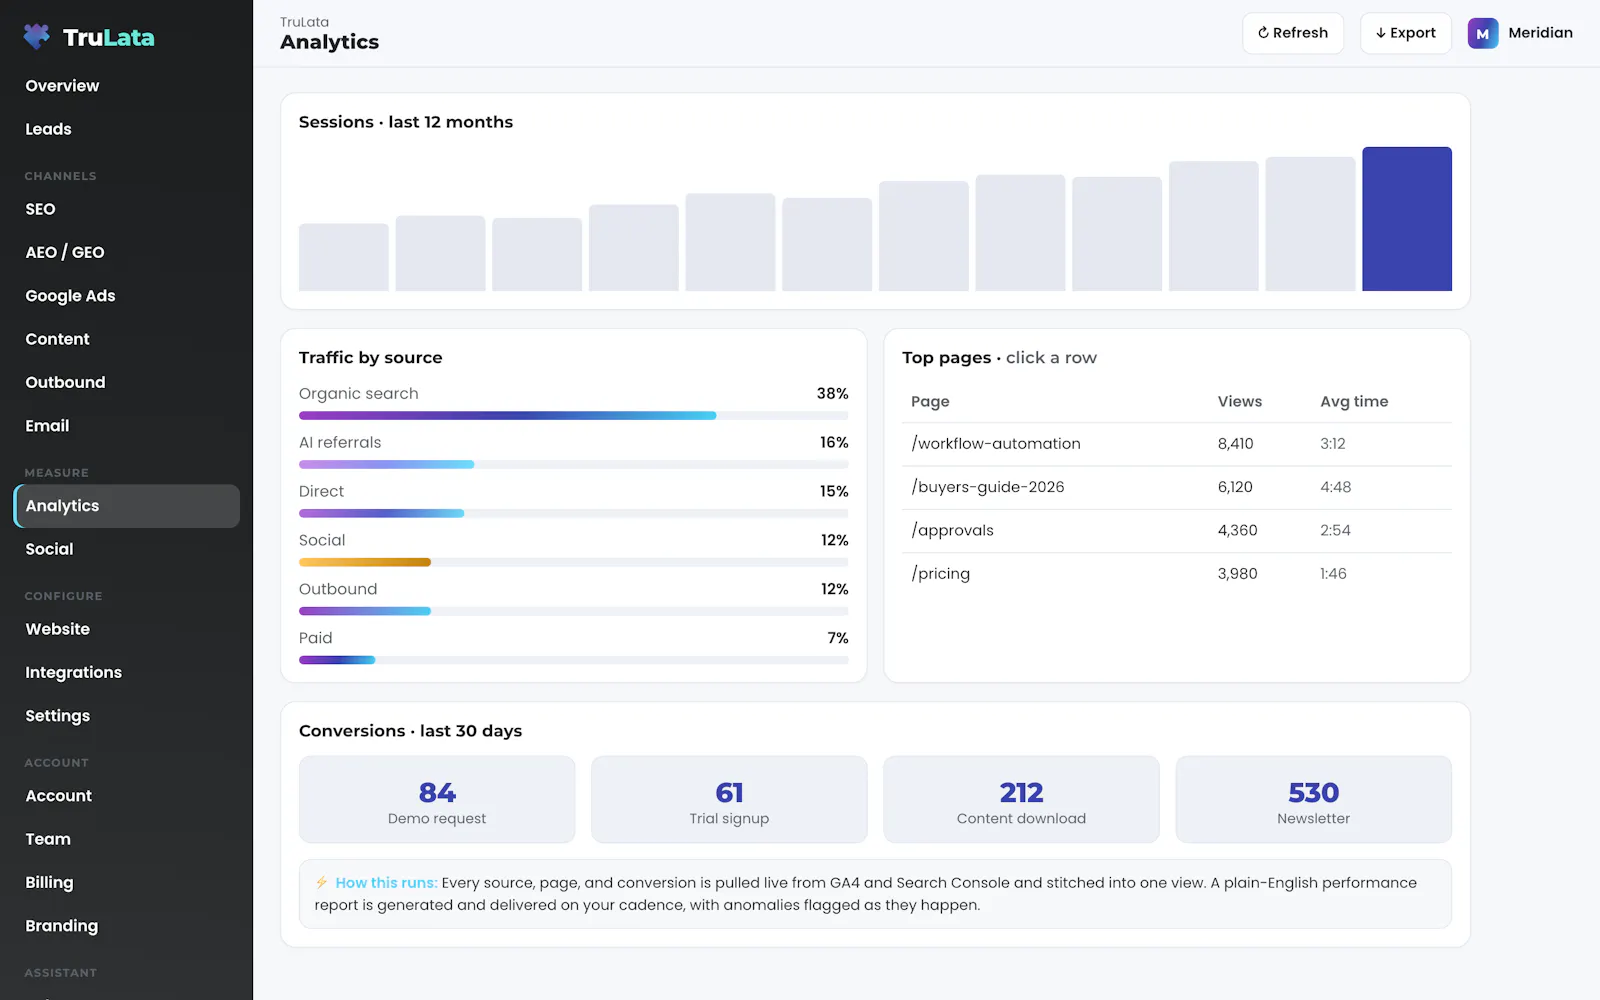Click the first bar in Sessions chart
The width and height of the screenshot is (1600, 1000).
click(x=344, y=257)
